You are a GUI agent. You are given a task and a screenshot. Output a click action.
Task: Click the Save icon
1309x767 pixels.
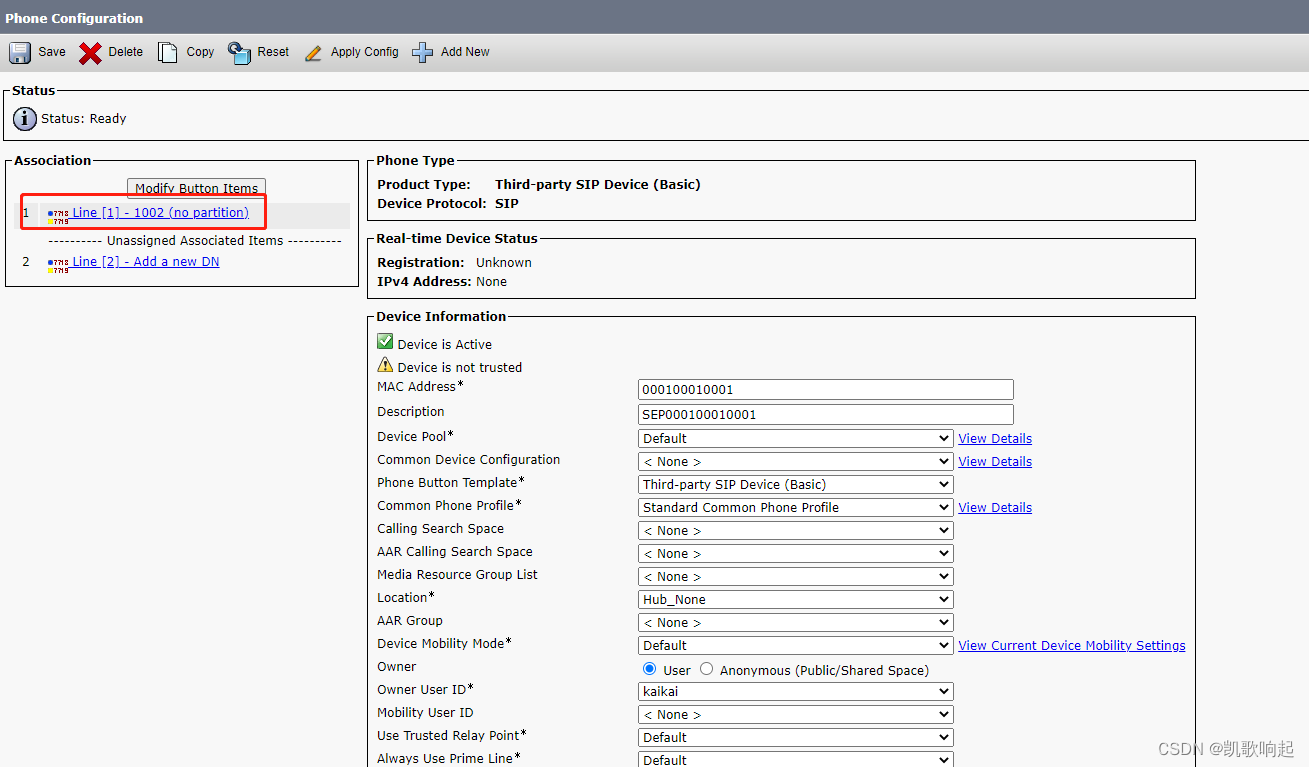[x=20, y=52]
